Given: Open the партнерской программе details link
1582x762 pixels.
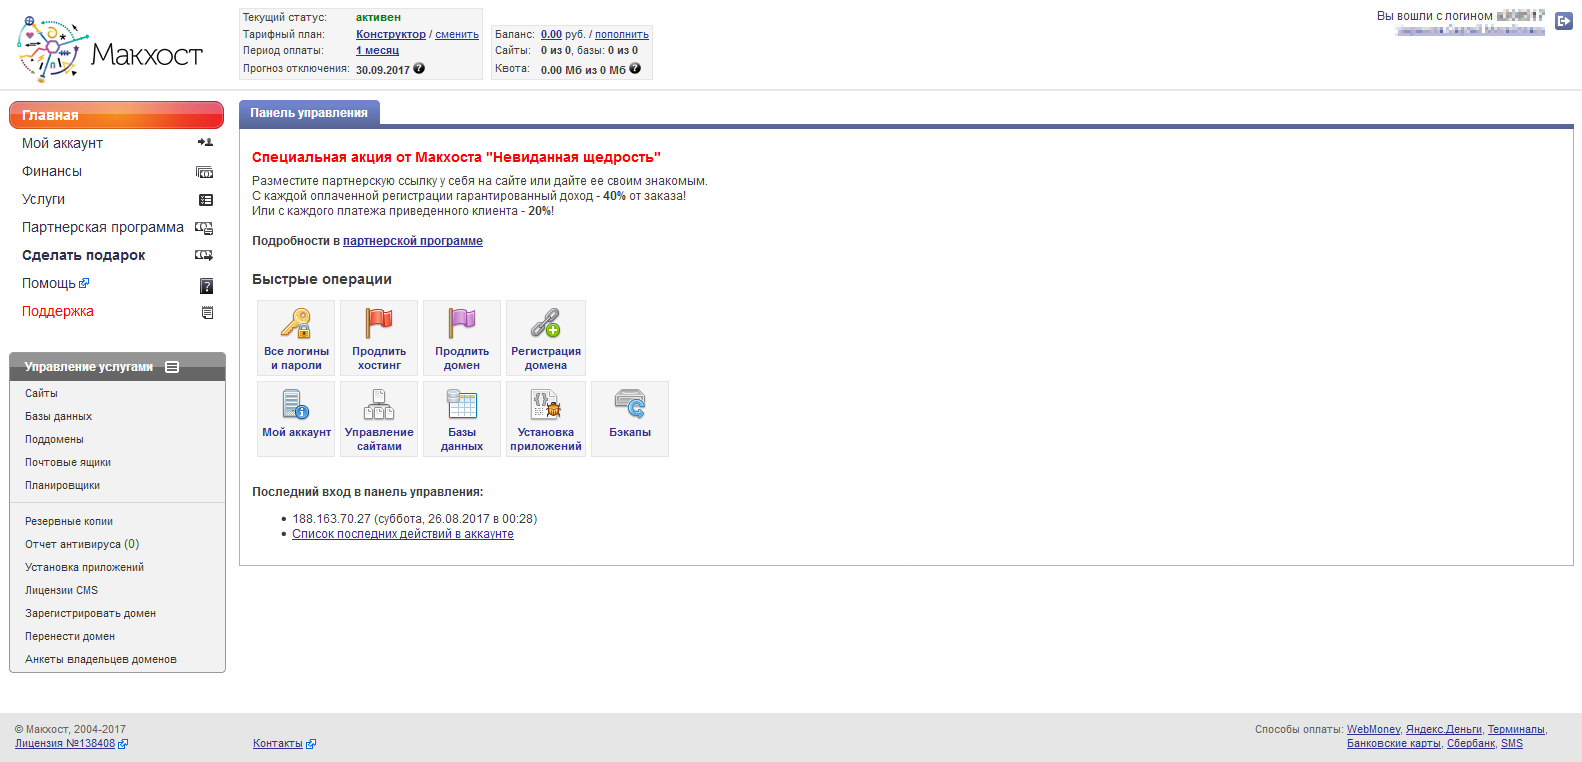Looking at the screenshot, I should click(x=413, y=241).
